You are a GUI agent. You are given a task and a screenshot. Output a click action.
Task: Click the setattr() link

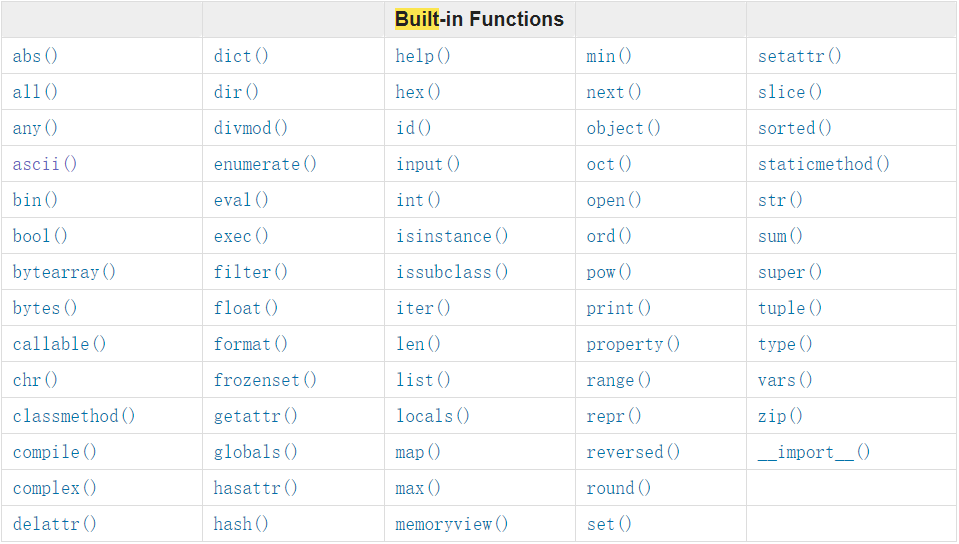point(800,56)
